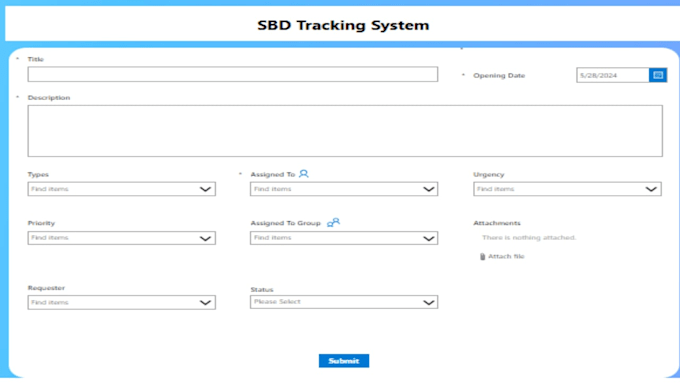Viewport: 680px width, 383px height.
Task: Click the Status label
Action: tap(262, 289)
